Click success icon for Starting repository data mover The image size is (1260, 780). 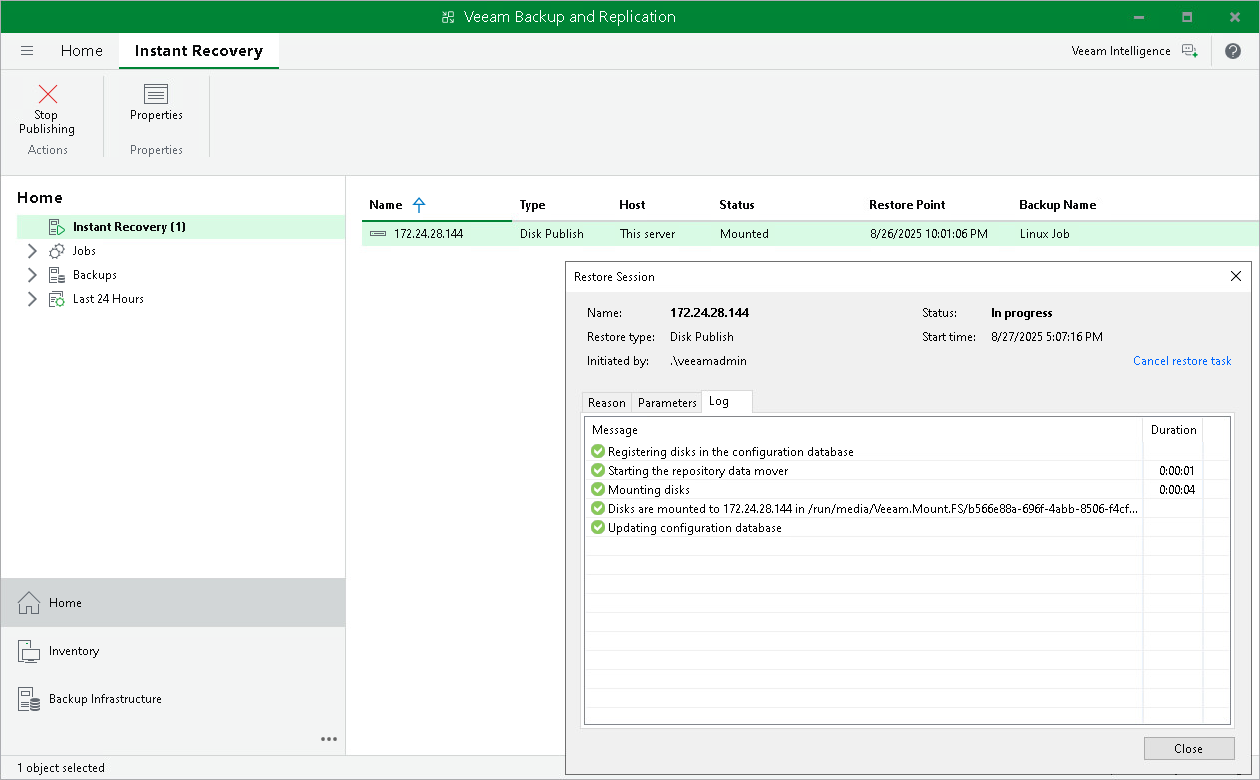[598, 471]
